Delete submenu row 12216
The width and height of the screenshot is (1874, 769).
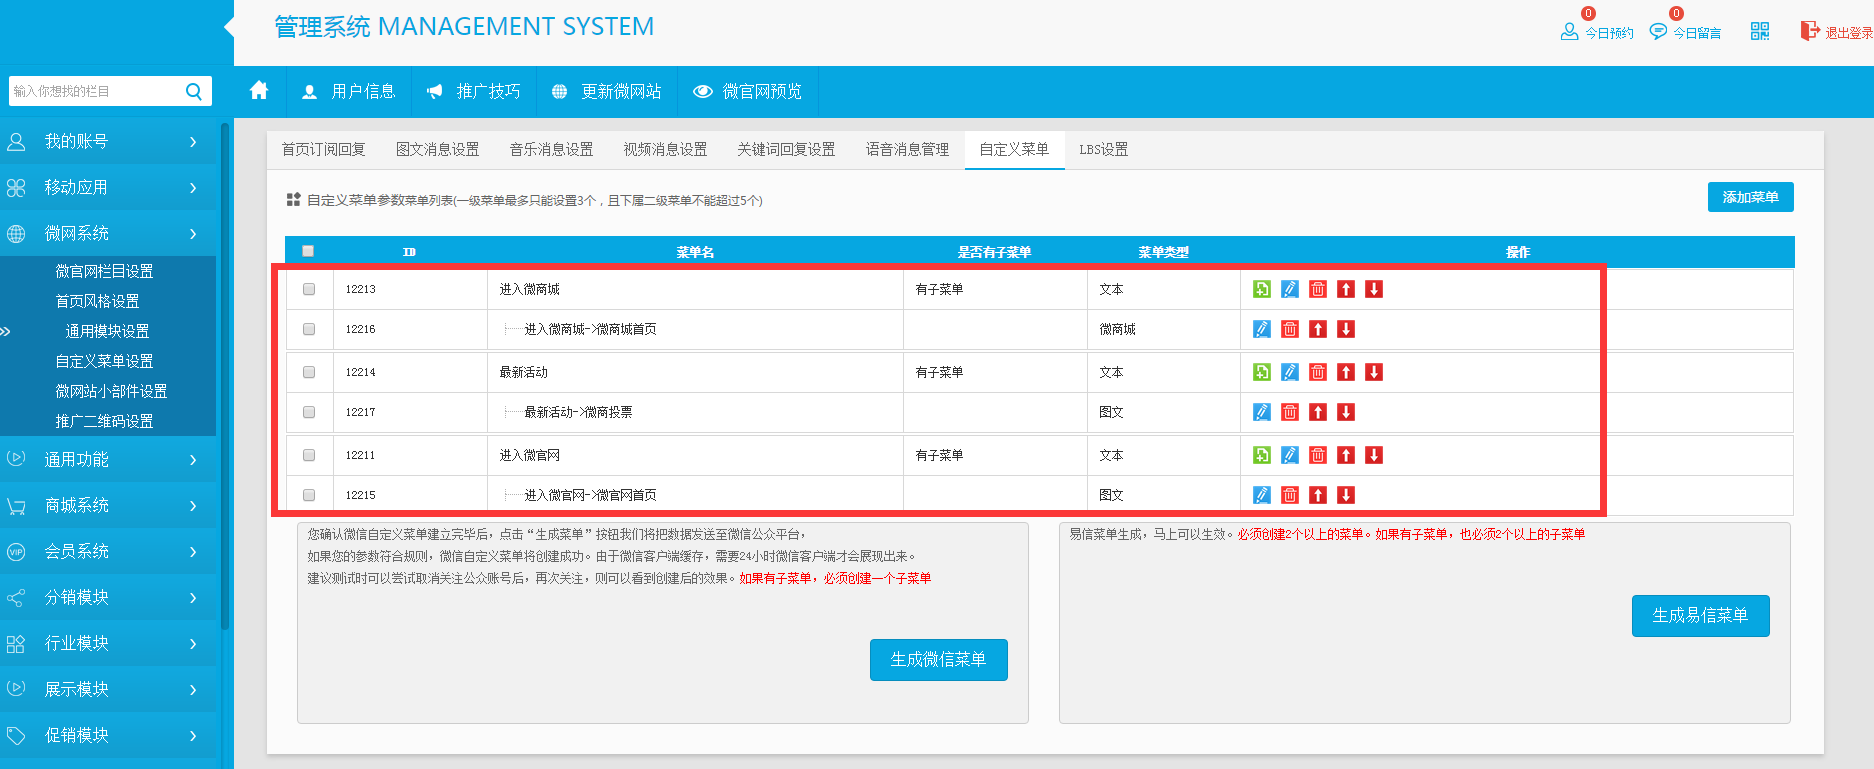click(x=1290, y=329)
